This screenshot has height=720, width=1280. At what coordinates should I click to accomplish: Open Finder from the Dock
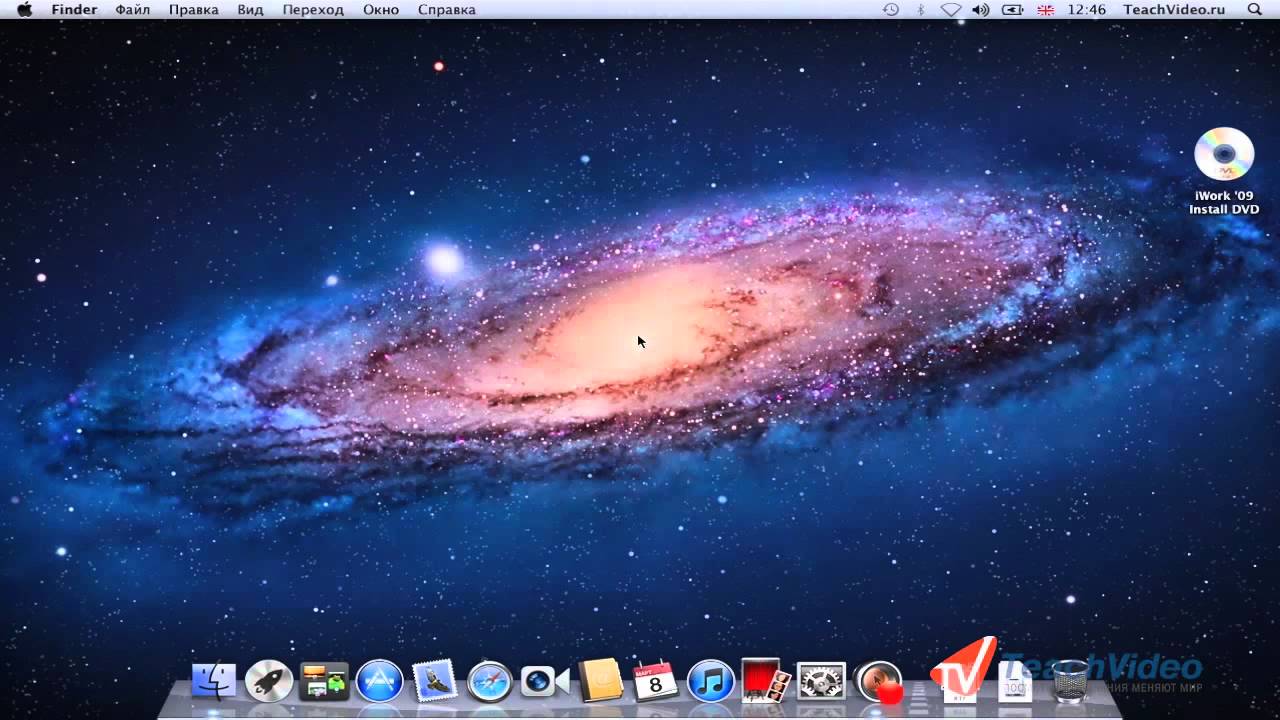click(213, 681)
